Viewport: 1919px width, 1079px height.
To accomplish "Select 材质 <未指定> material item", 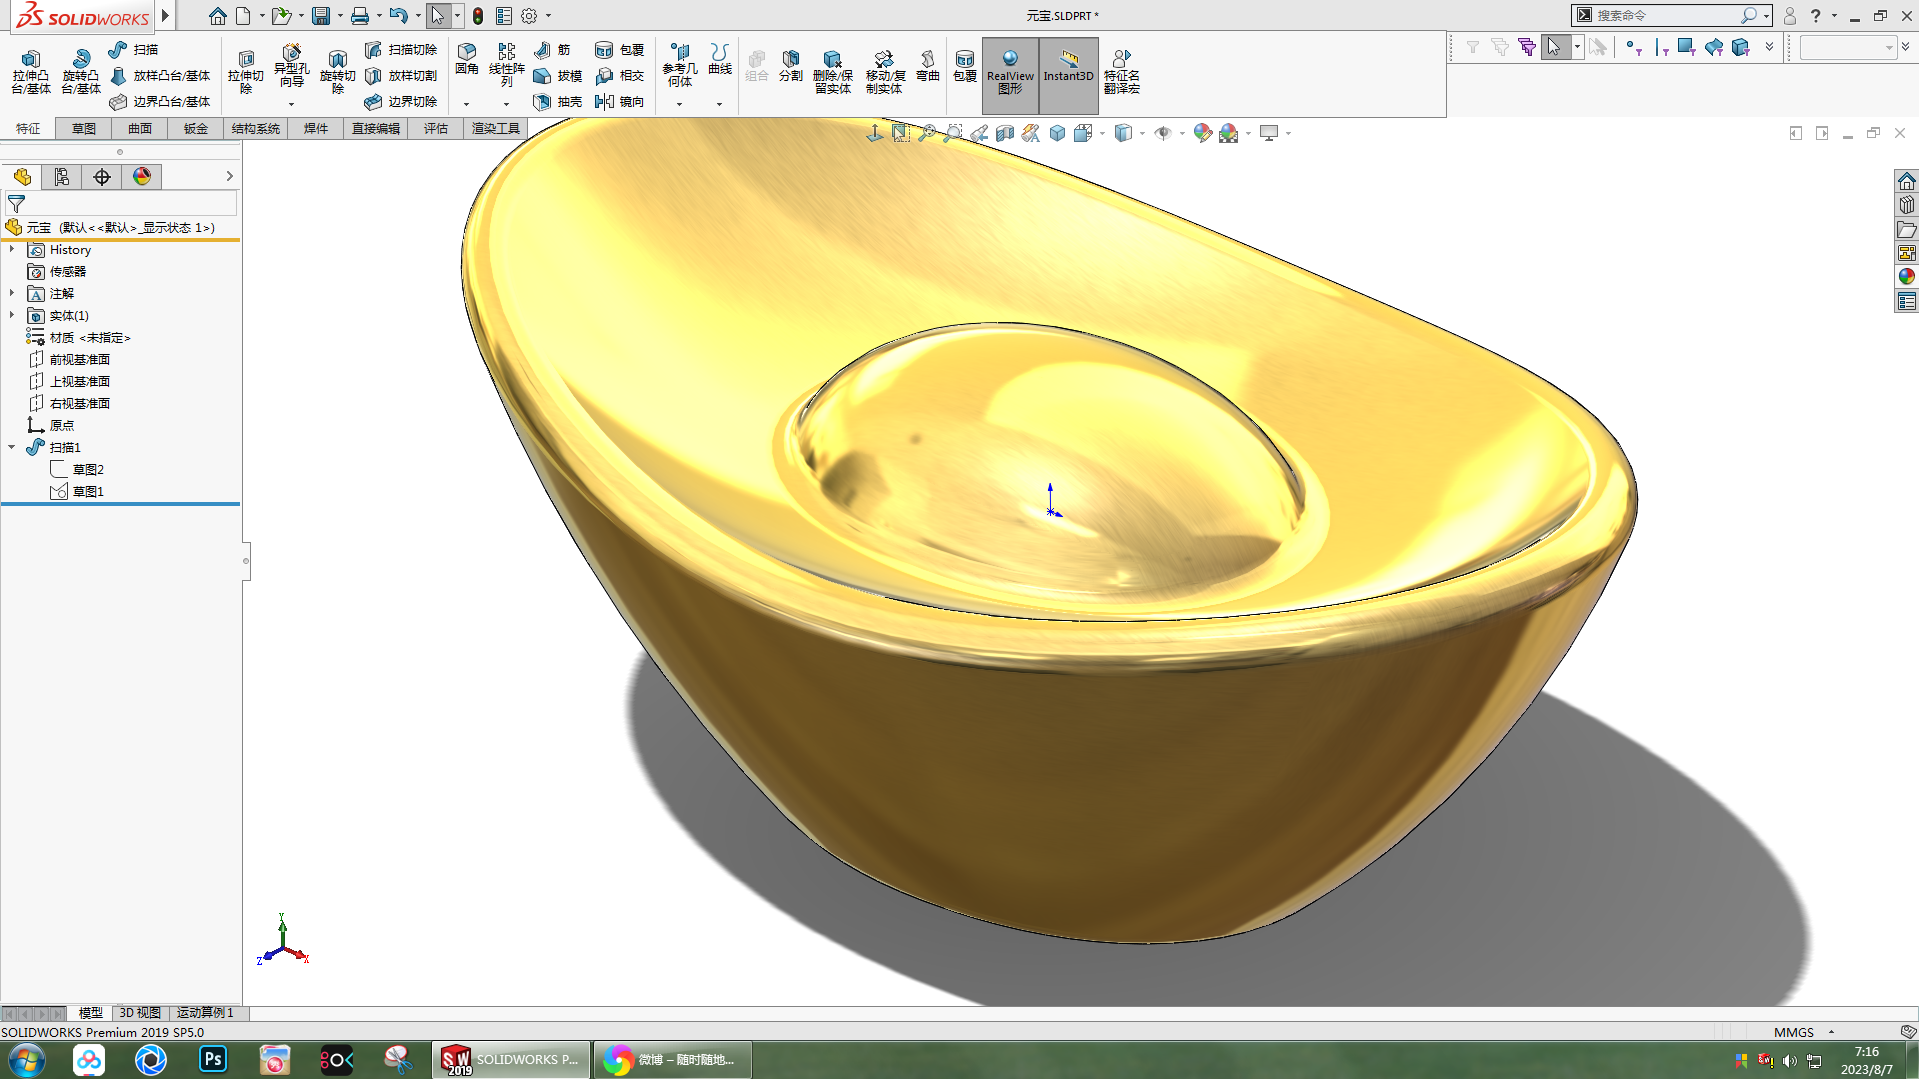I will [x=79, y=337].
